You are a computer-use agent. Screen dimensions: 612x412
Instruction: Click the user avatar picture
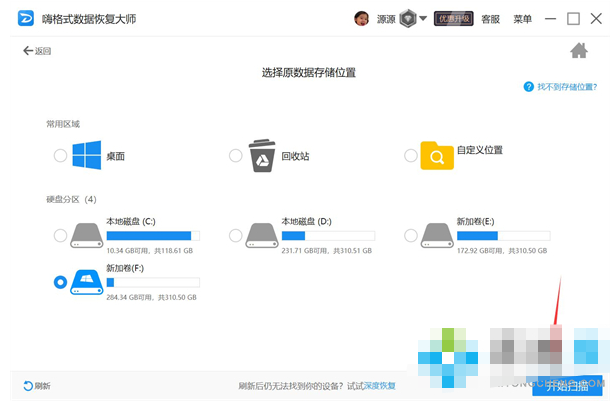(x=361, y=18)
